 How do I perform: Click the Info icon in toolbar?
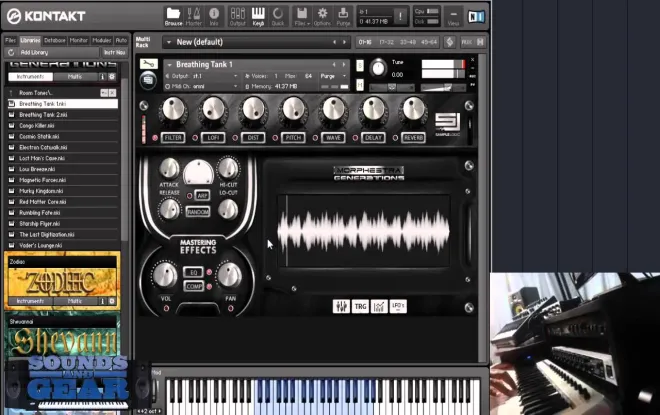click(214, 16)
